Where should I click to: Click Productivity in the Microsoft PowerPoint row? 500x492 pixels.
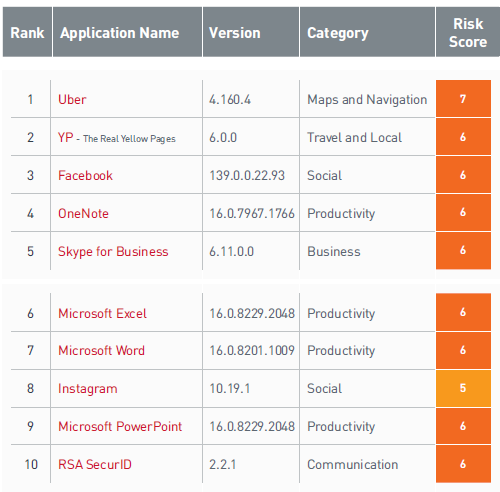[x=341, y=427]
